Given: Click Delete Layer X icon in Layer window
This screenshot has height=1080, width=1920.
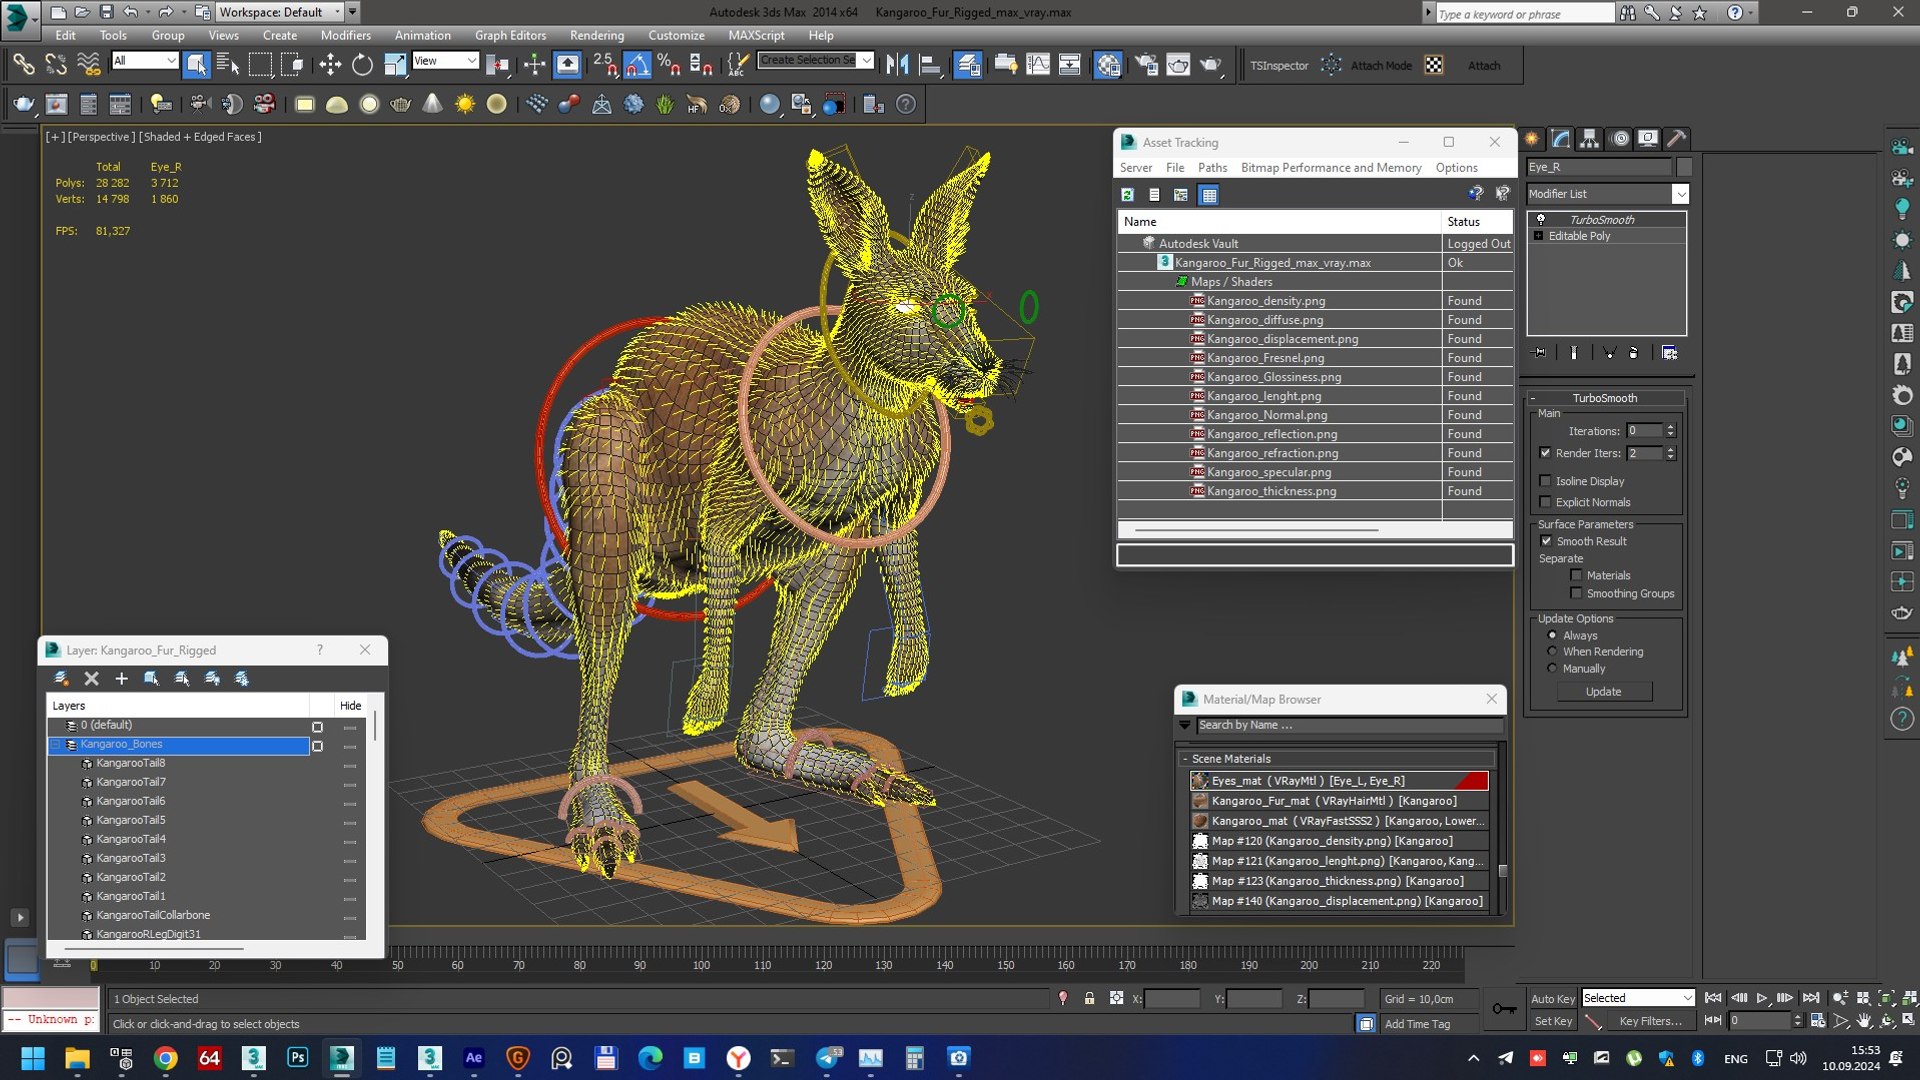Looking at the screenshot, I should pos(91,678).
